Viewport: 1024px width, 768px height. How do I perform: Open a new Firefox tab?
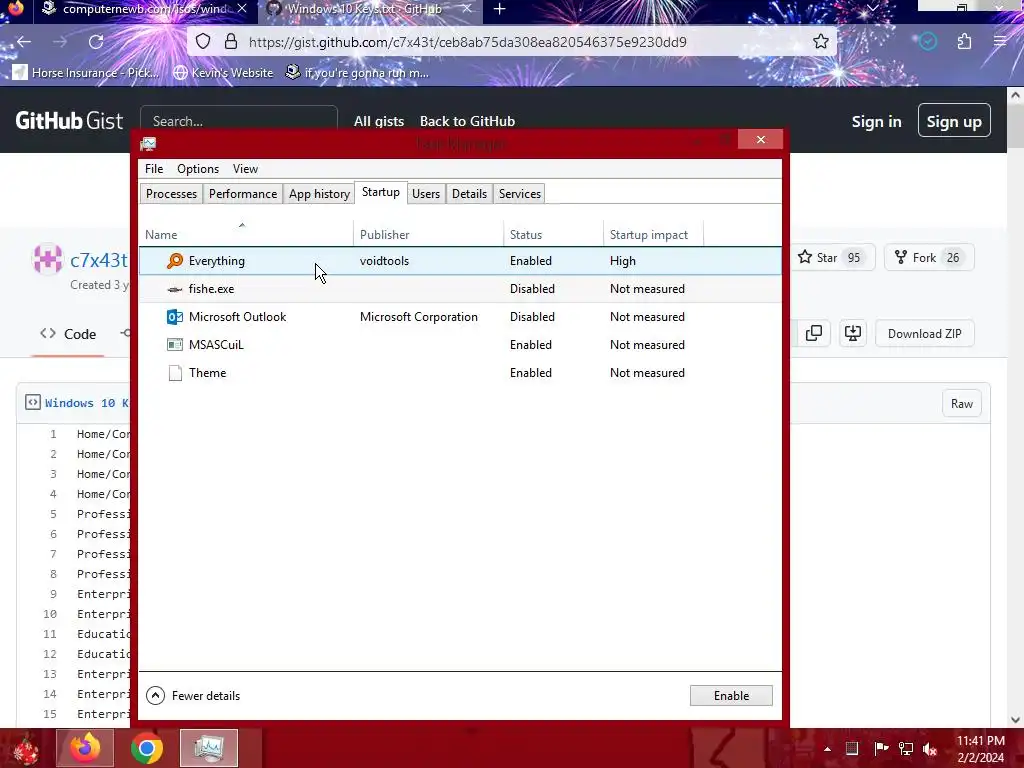pos(500,9)
